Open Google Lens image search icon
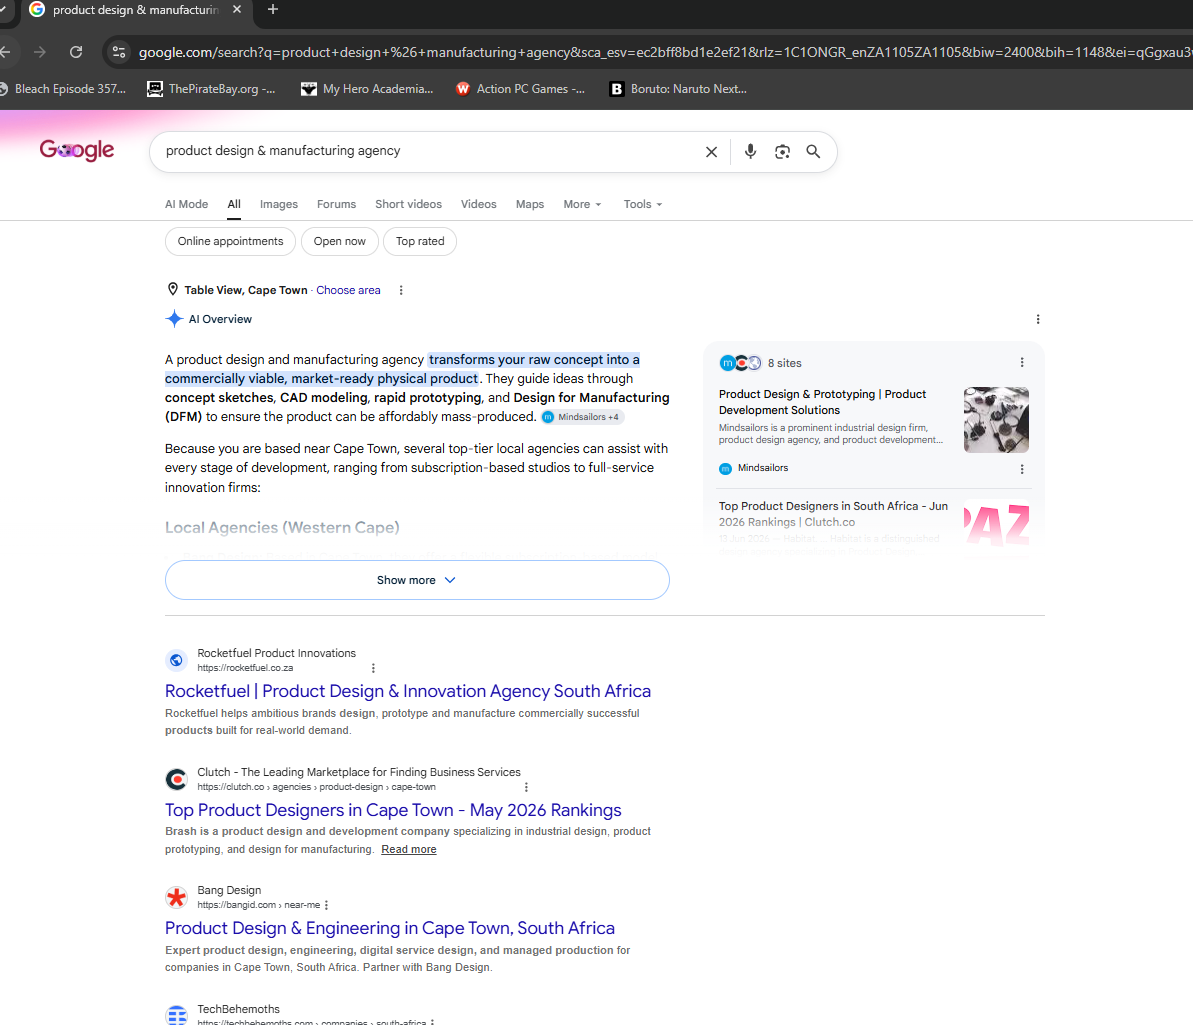The height and width of the screenshot is (1025, 1193). 782,151
